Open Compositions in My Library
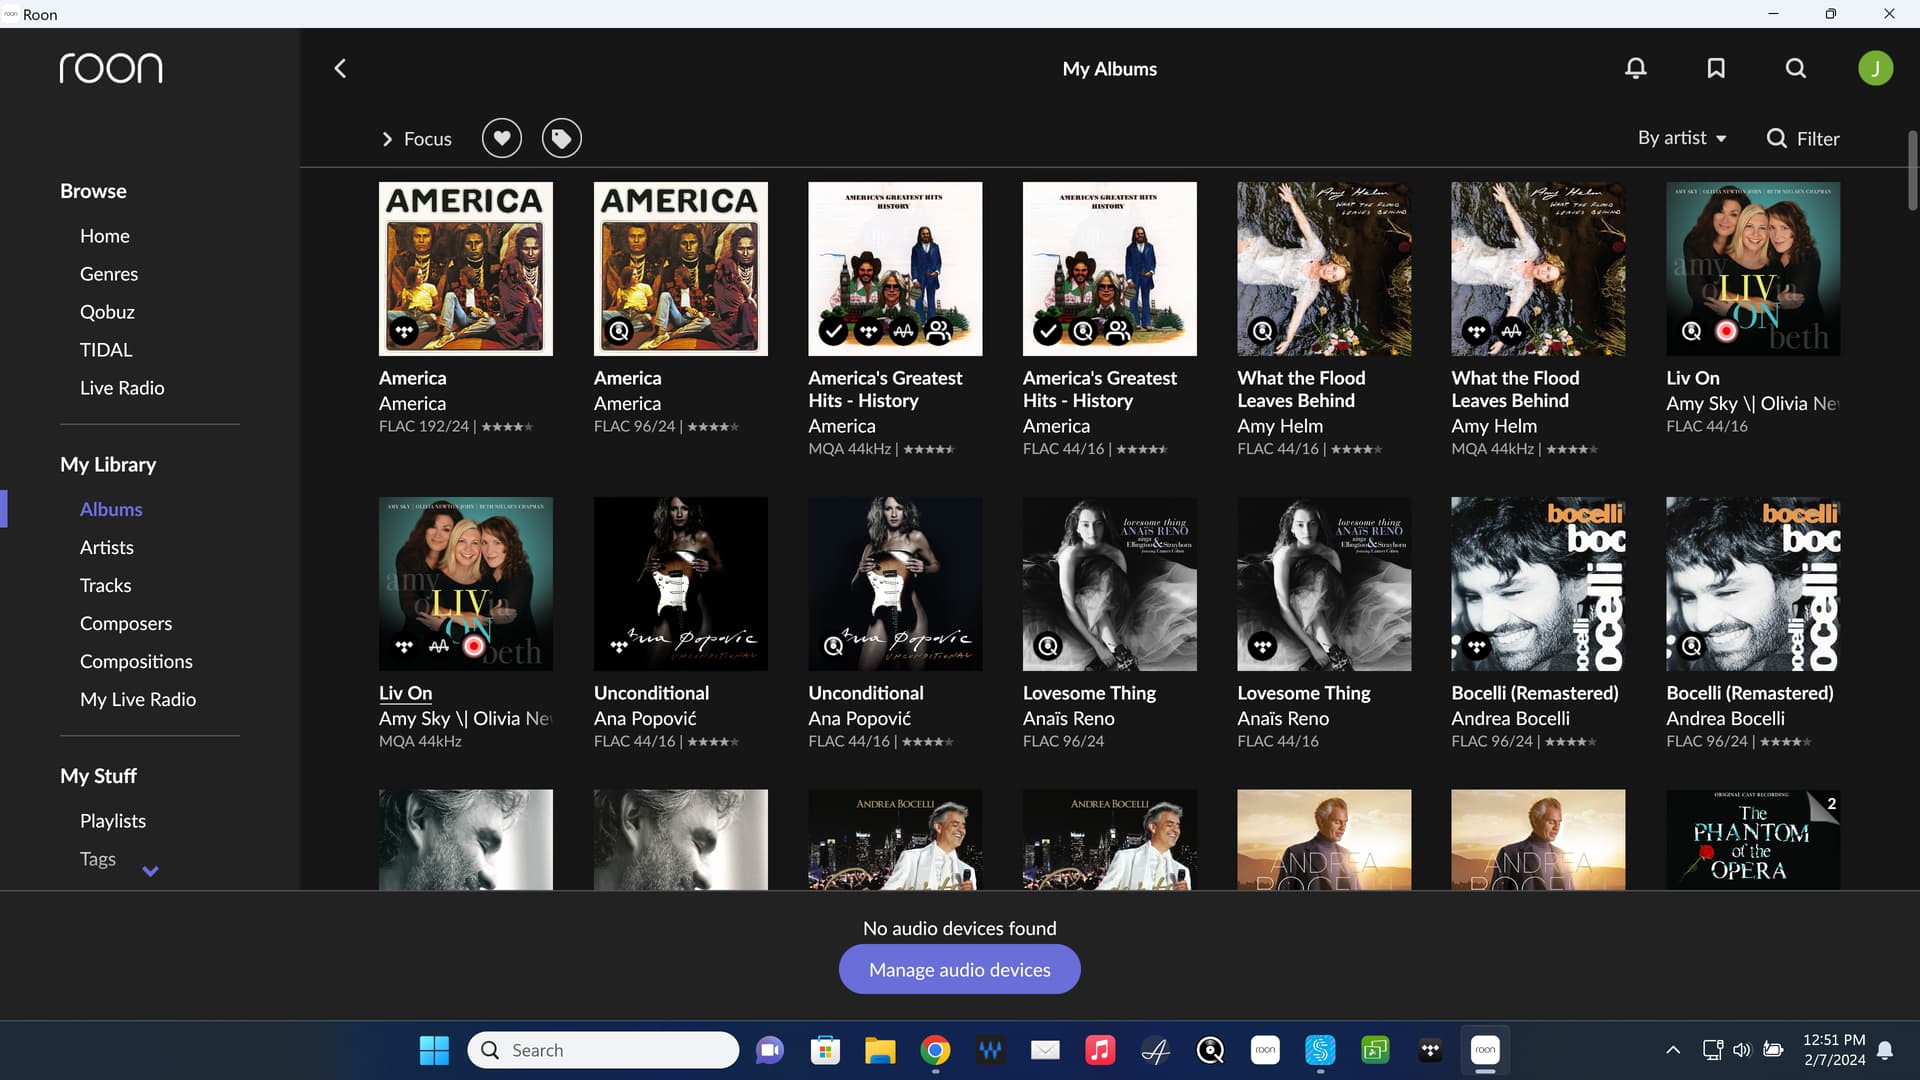 coord(136,661)
